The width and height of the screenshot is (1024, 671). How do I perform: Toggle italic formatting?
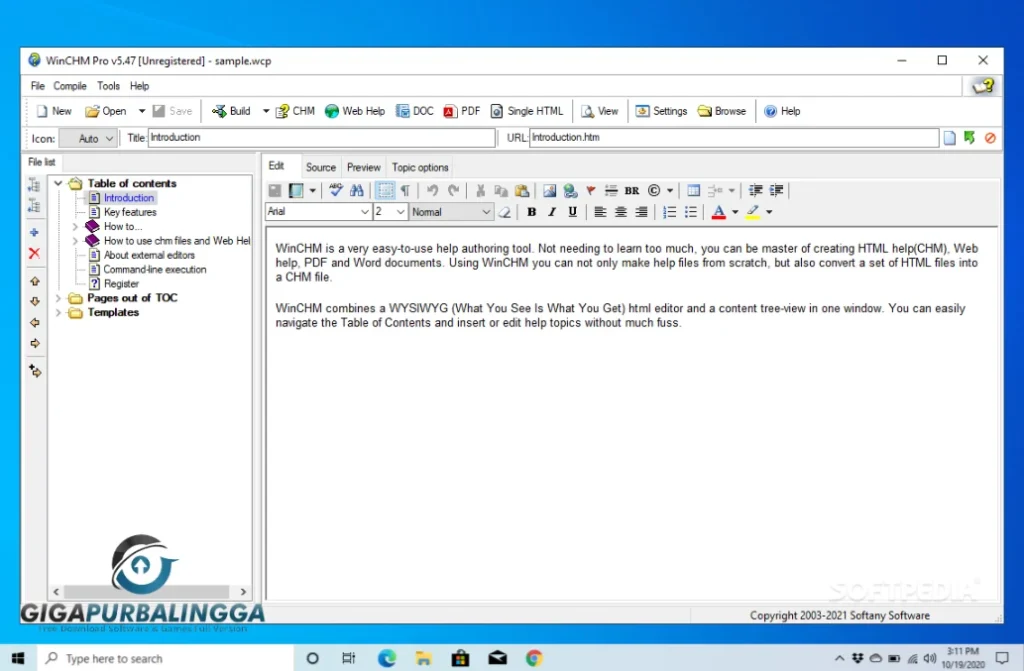coord(552,212)
